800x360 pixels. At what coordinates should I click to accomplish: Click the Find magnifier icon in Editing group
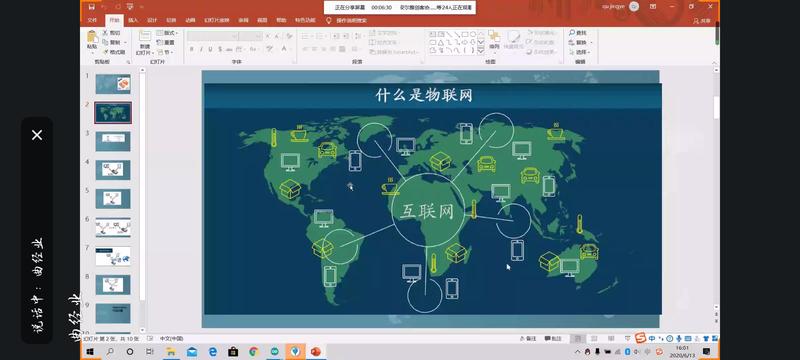(572, 33)
